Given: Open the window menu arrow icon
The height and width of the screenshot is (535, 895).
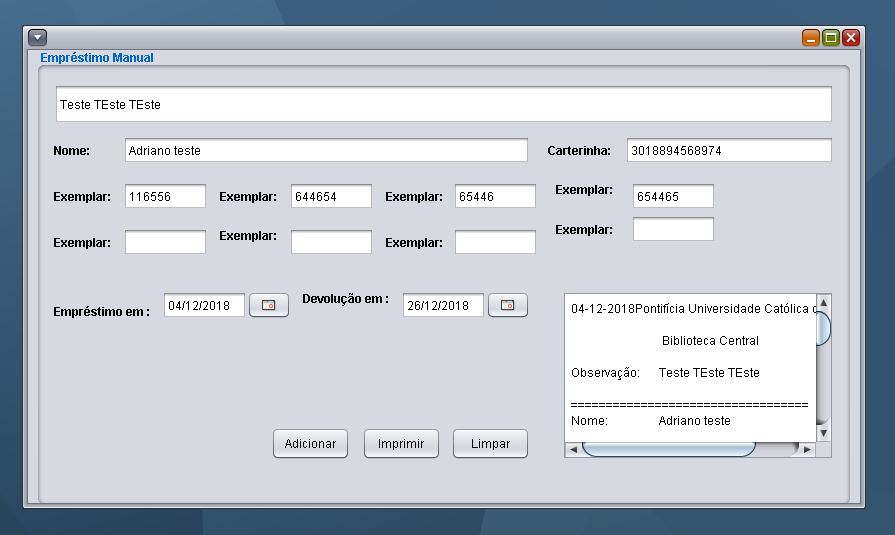Looking at the screenshot, I should click(x=38, y=38).
